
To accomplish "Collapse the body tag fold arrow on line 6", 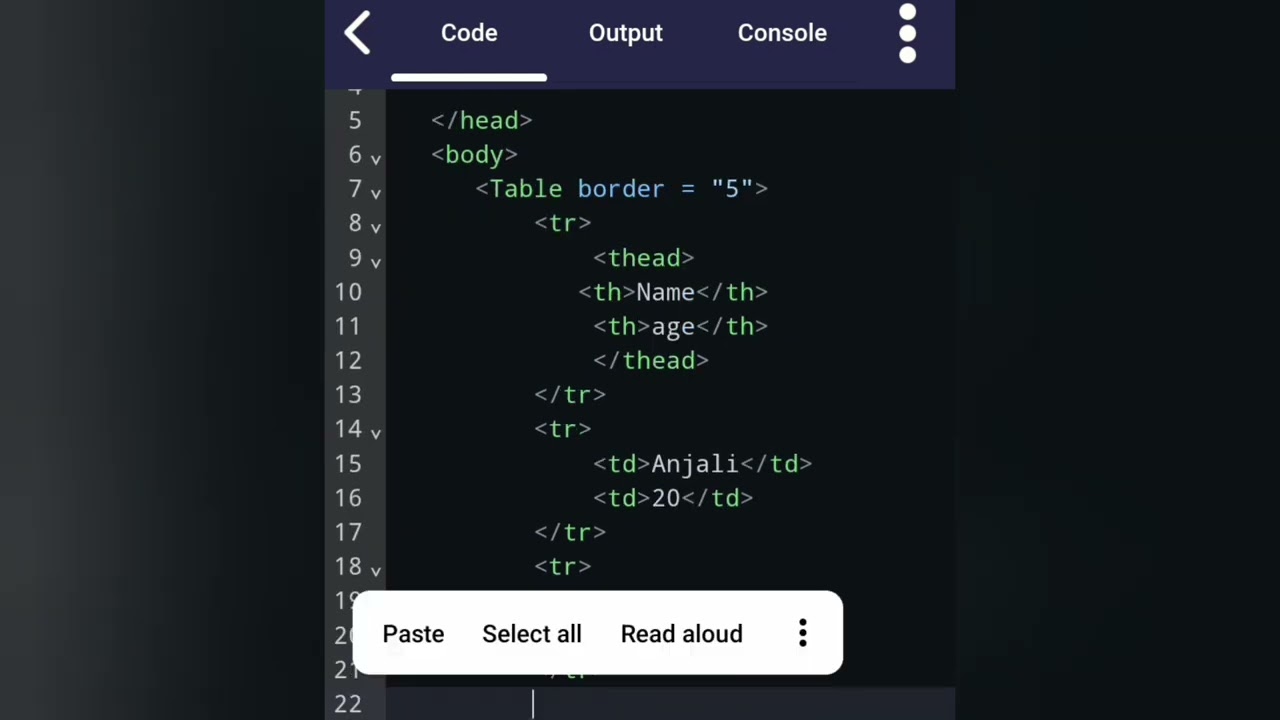I will tap(376, 158).
